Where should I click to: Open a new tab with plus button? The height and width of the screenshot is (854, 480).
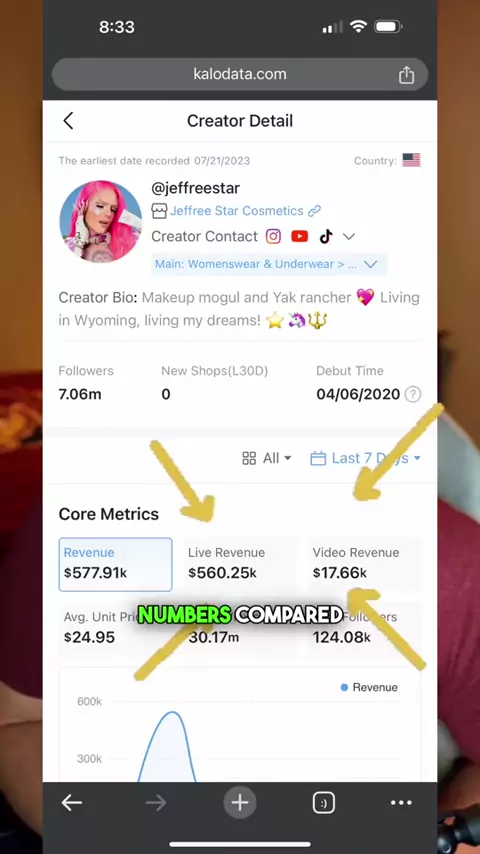(x=240, y=802)
